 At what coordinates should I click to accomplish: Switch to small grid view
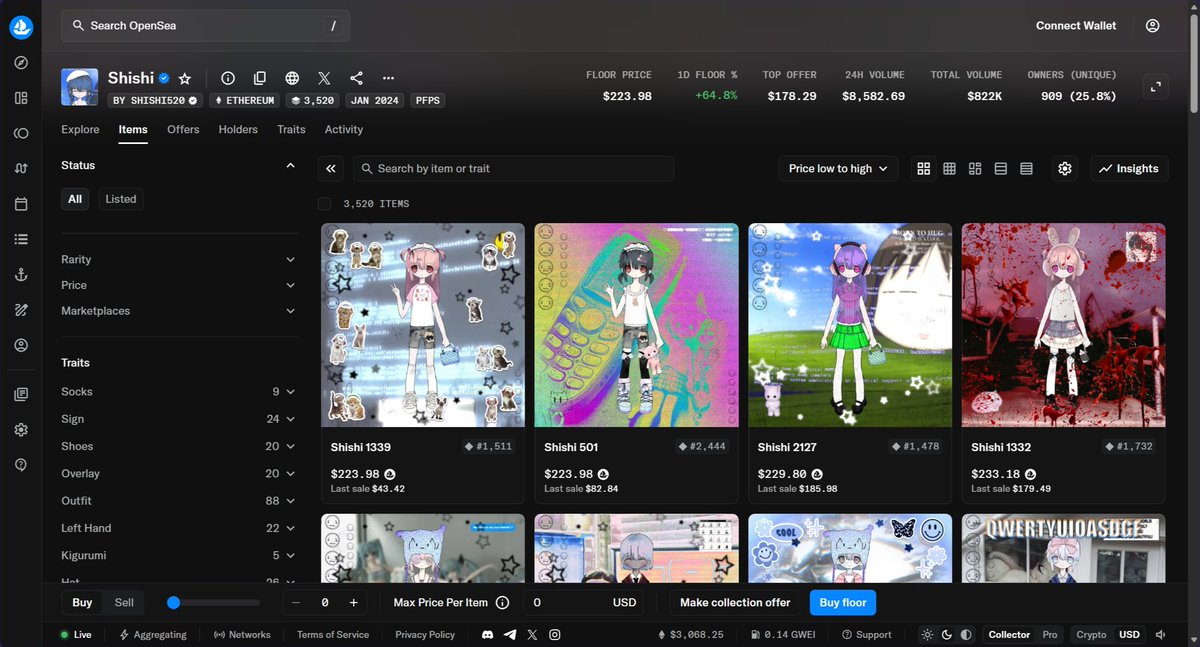(950, 169)
